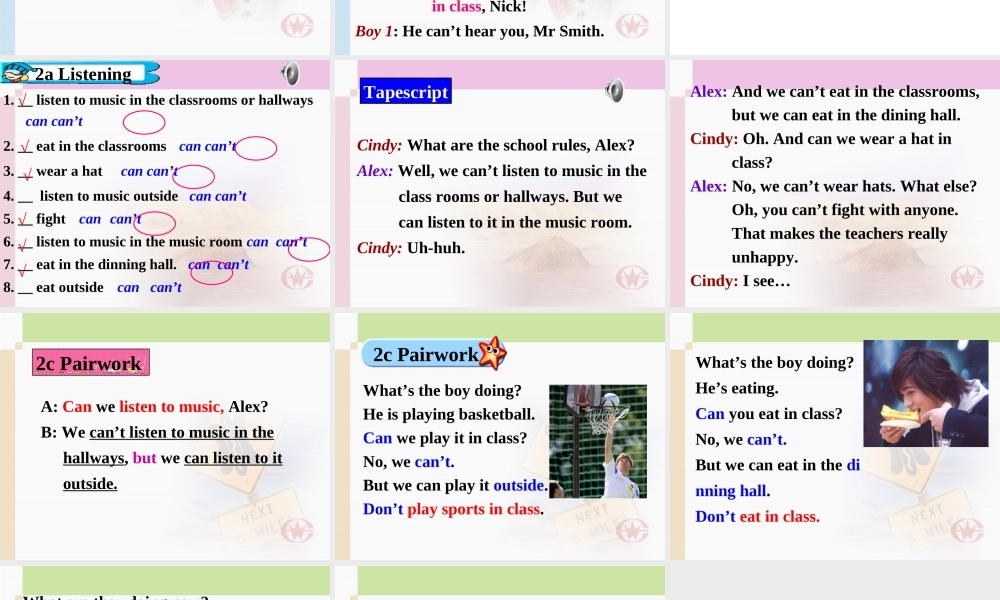This screenshot has width=1000, height=600.
Task: Click 'can can't' in the 'eat outside' row
Action: (x=149, y=288)
